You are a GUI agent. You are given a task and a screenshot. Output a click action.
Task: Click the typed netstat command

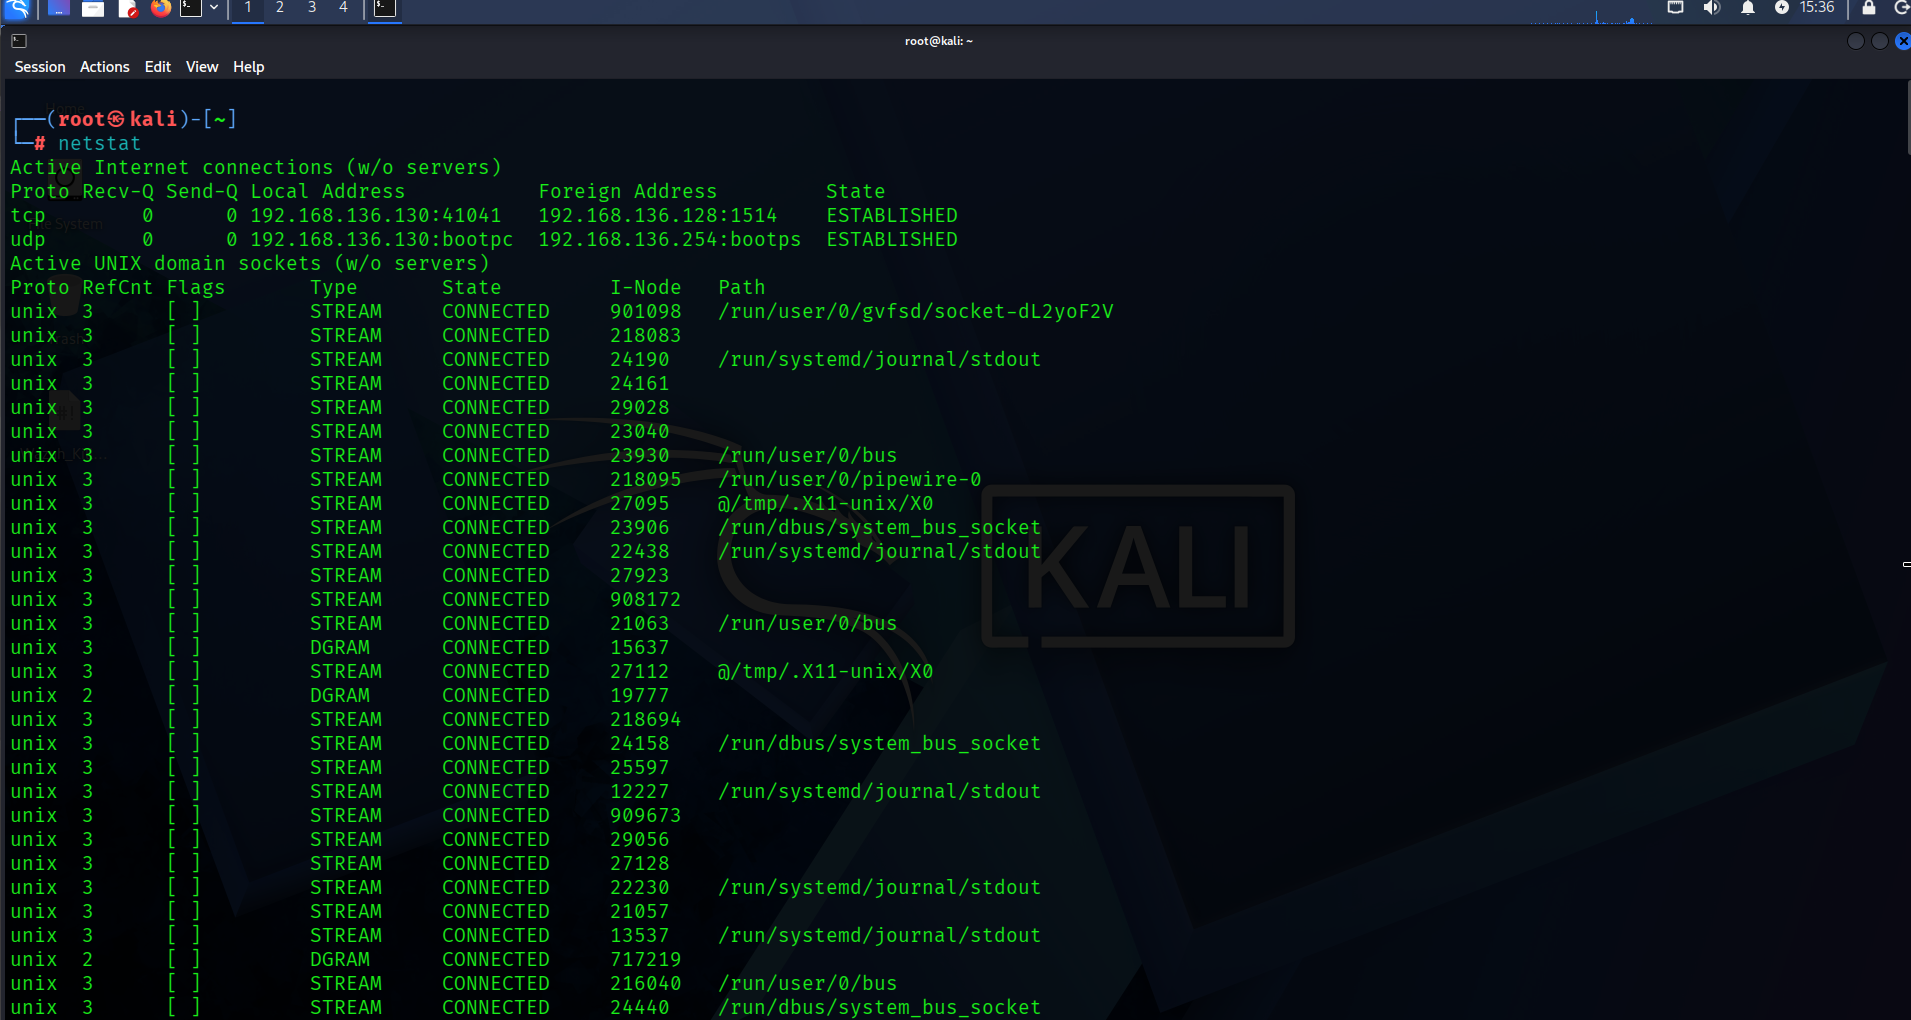(x=99, y=144)
